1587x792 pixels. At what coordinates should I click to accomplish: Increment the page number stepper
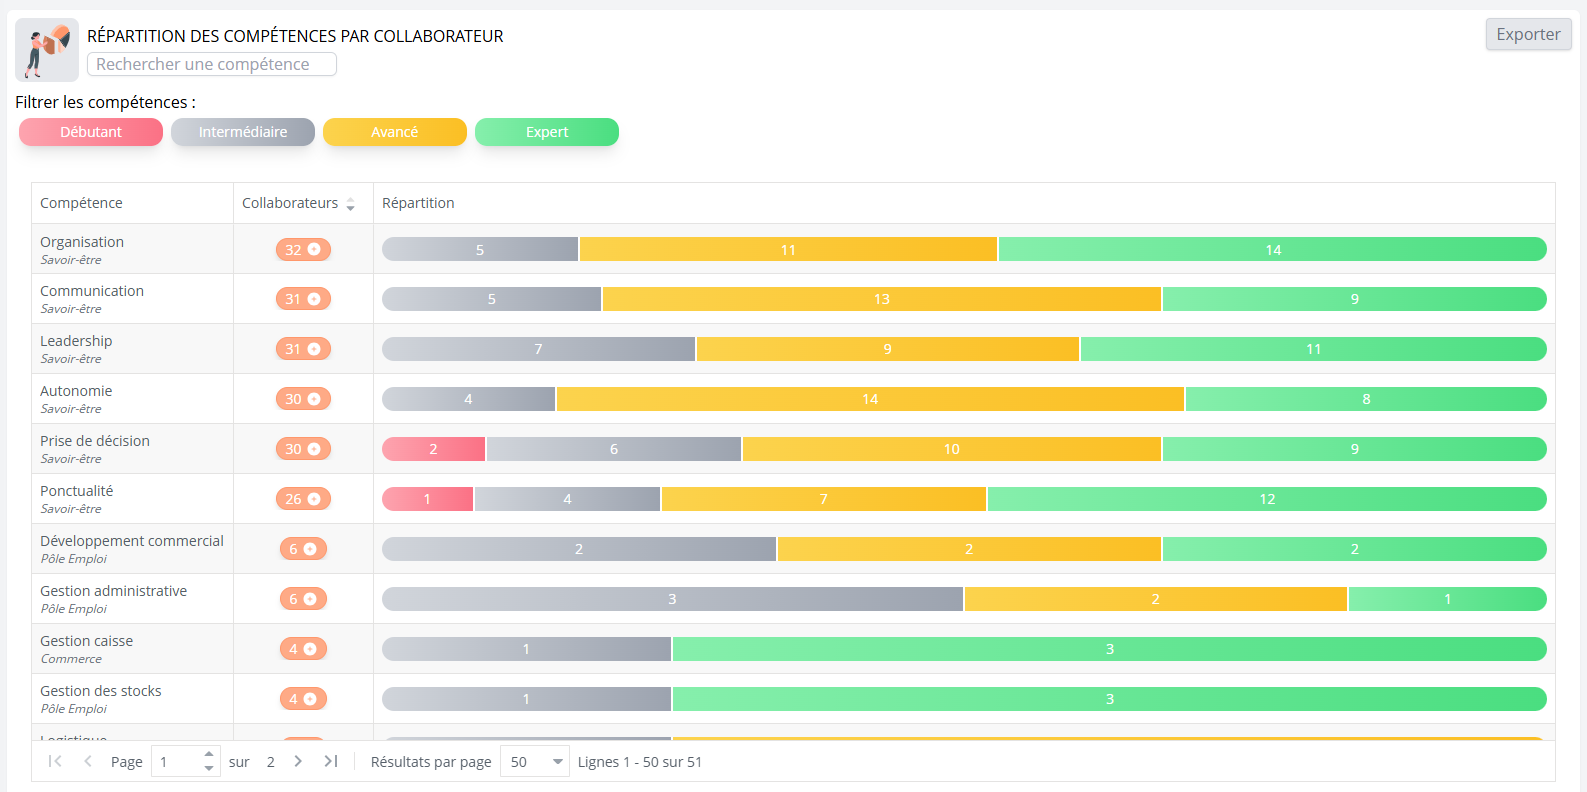click(208, 754)
